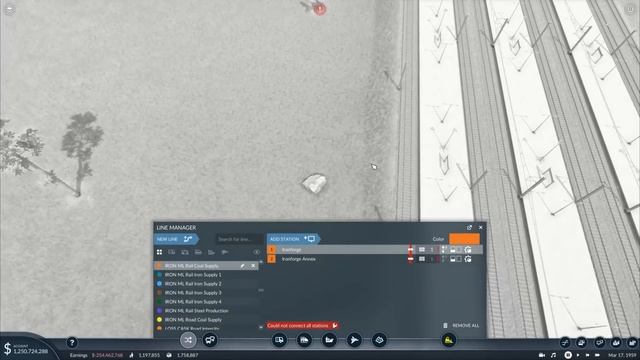
Task: Filter lines by ship type
Action: point(211,252)
